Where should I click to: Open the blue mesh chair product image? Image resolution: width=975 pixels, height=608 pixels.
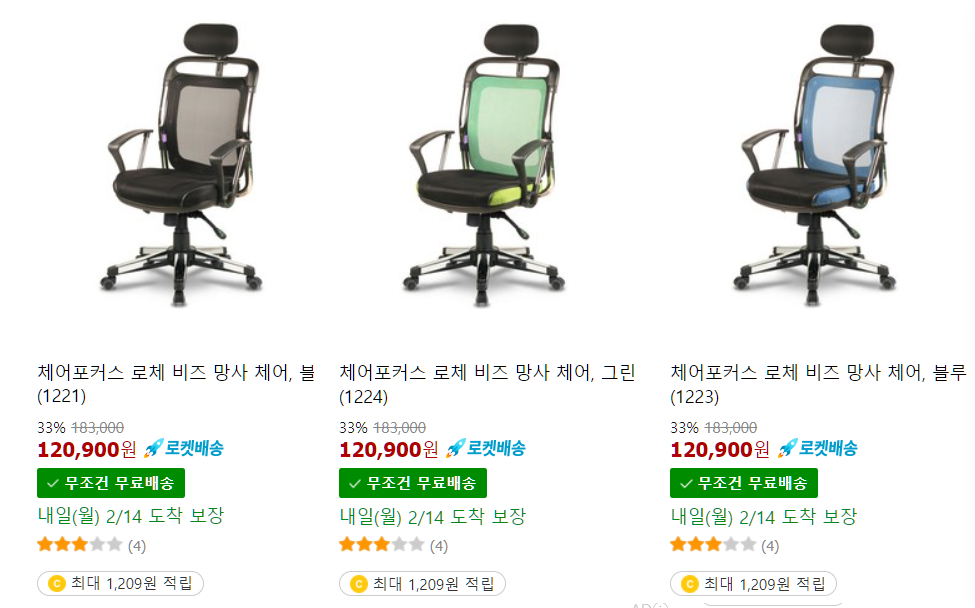point(815,165)
